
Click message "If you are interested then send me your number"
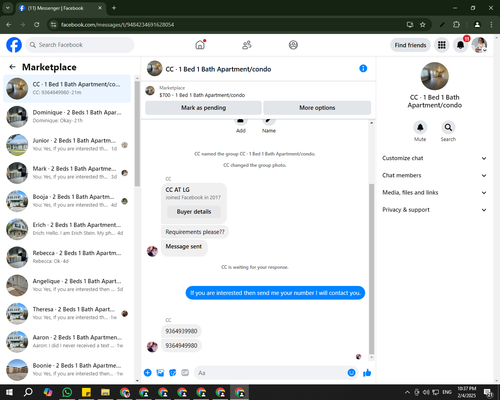click(x=275, y=293)
